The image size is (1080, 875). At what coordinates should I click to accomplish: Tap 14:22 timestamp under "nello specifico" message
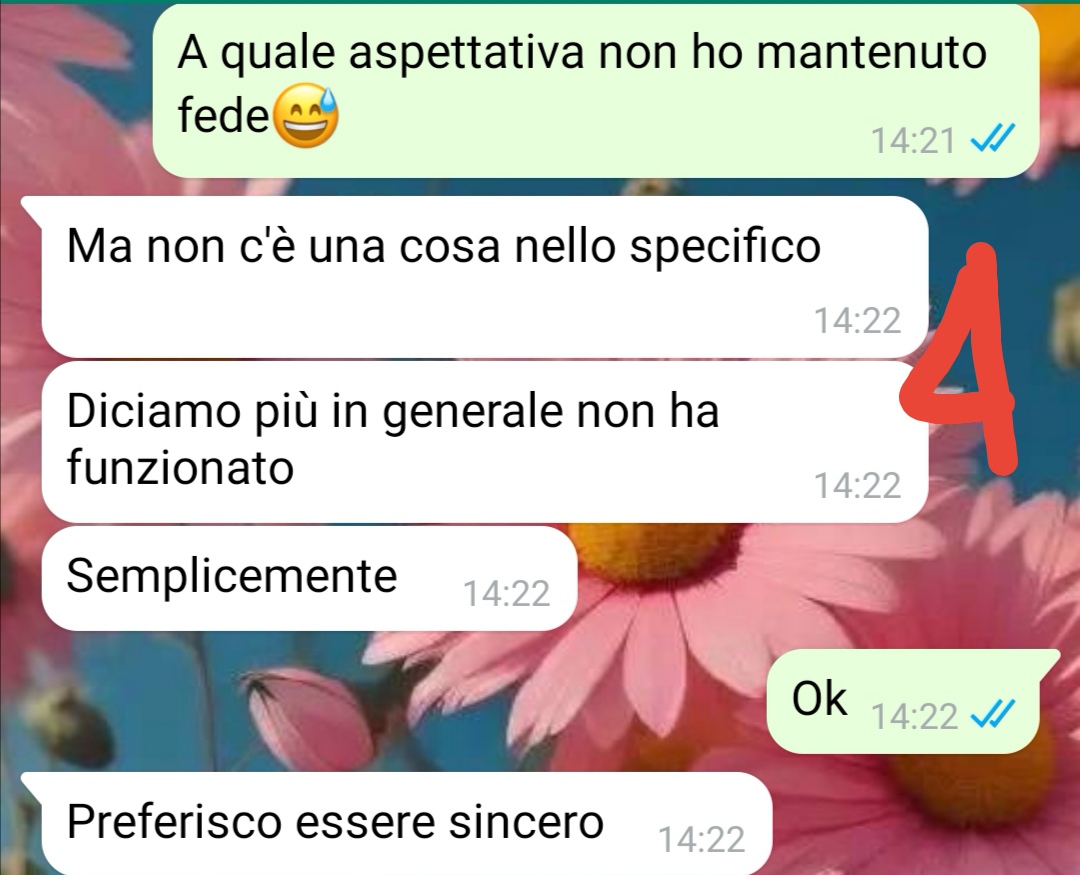click(x=858, y=320)
